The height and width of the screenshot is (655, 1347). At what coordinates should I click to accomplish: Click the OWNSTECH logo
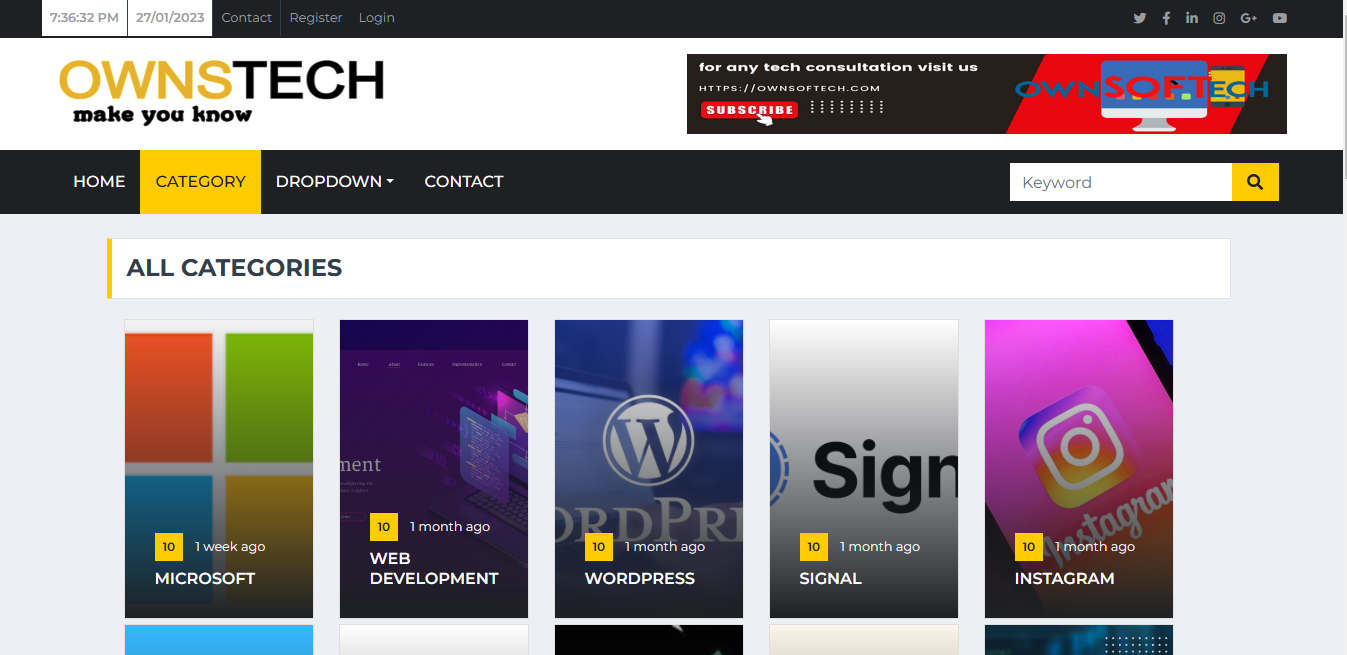pos(221,92)
